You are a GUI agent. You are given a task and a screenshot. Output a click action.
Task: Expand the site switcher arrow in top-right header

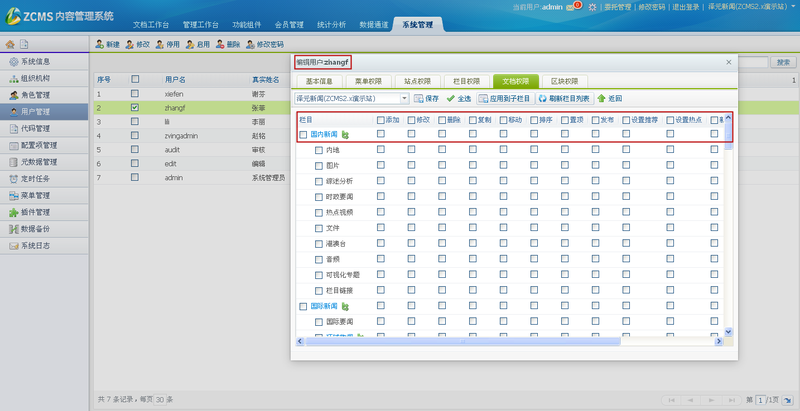point(793,7)
